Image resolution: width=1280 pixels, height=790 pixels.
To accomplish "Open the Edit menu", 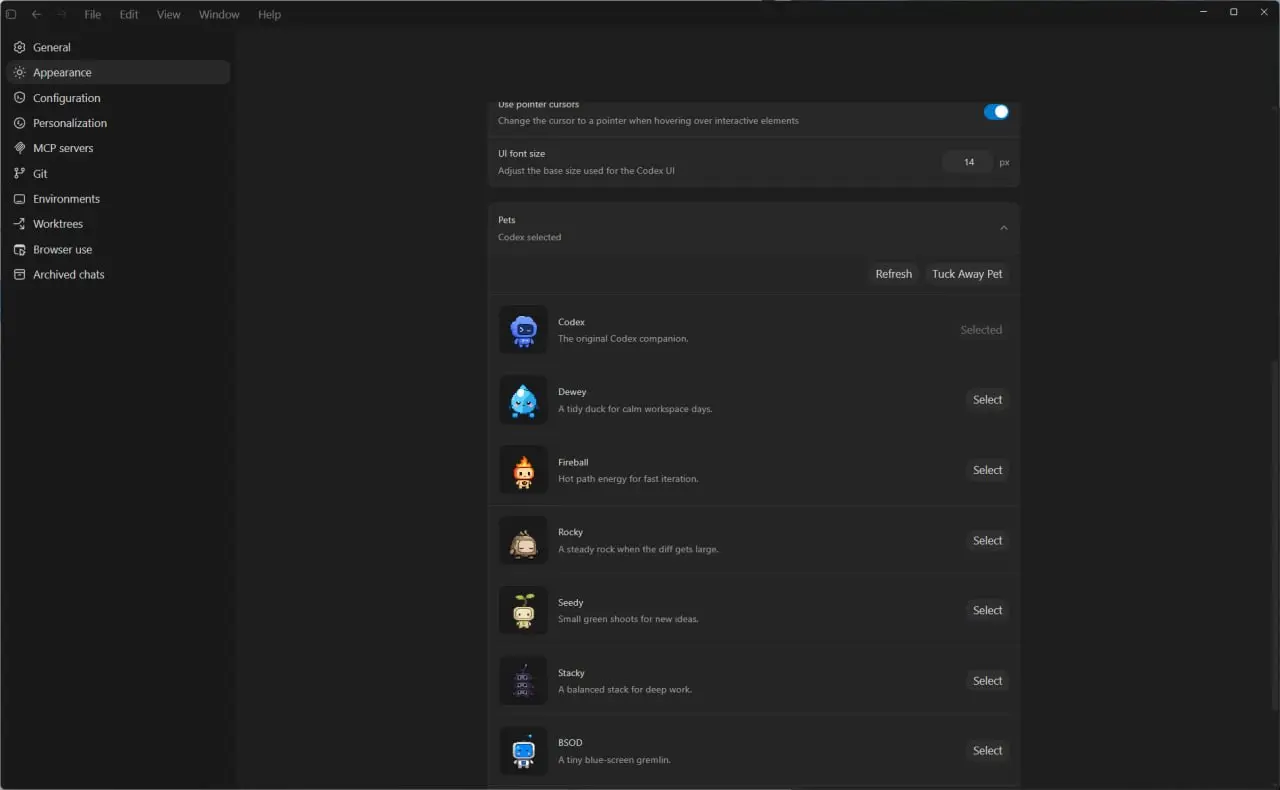I will (x=129, y=14).
